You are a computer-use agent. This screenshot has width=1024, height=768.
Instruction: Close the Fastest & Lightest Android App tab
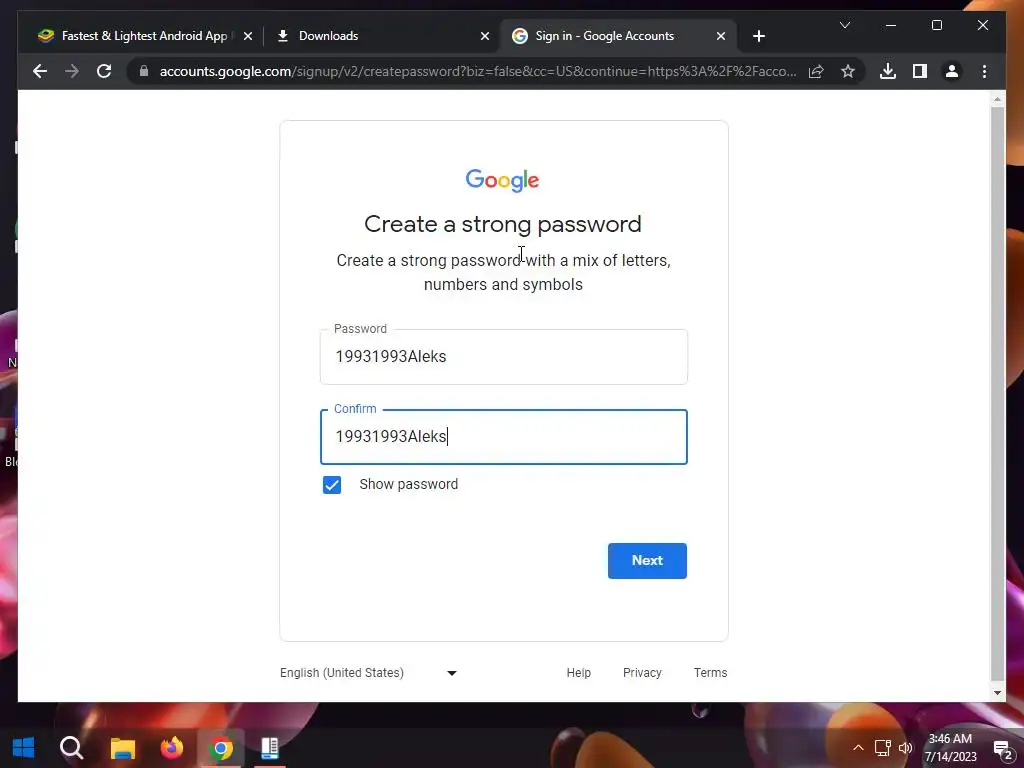point(248,36)
